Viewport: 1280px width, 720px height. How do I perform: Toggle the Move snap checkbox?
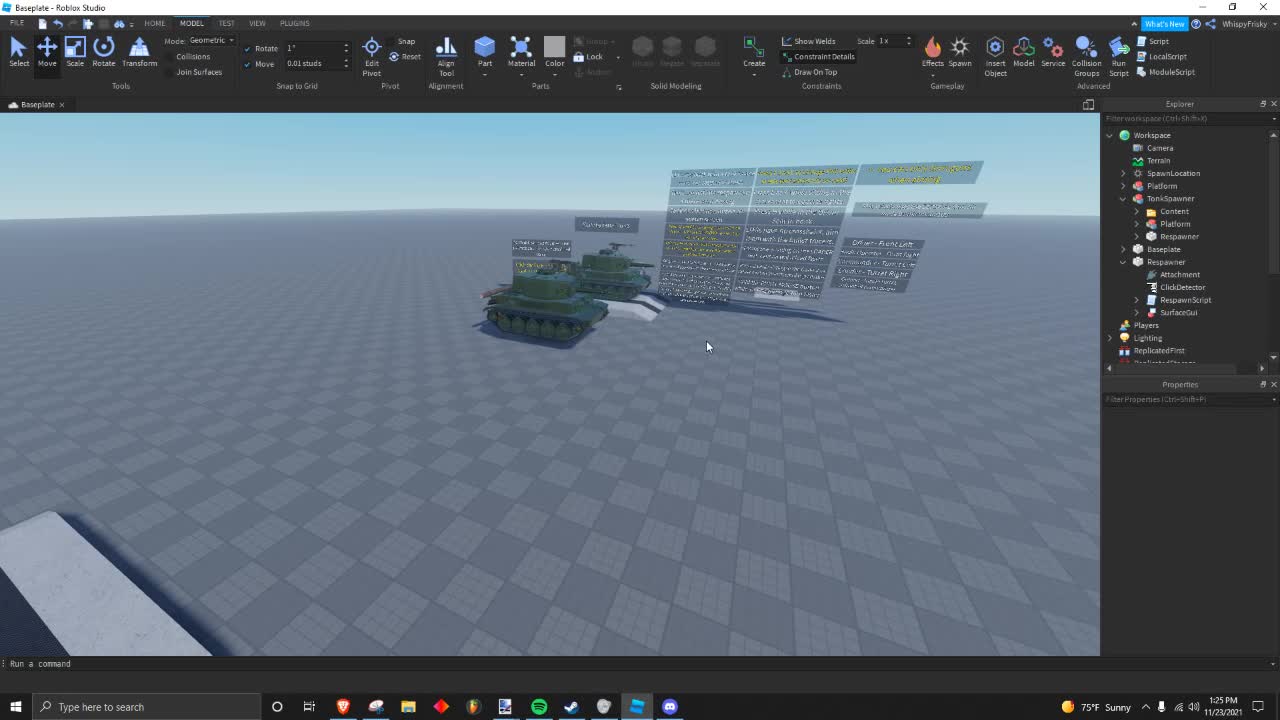(247, 63)
